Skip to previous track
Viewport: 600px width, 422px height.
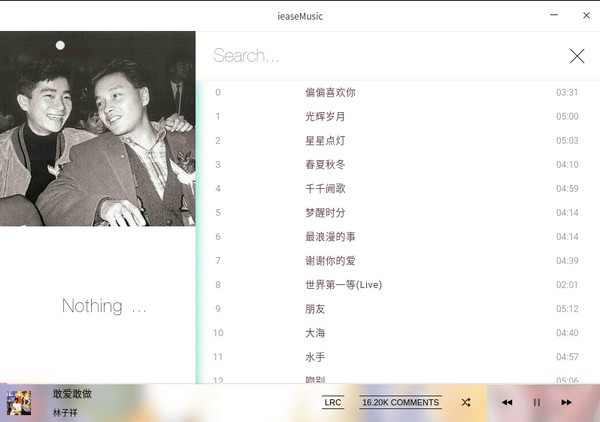pyautogui.click(x=507, y=402)
